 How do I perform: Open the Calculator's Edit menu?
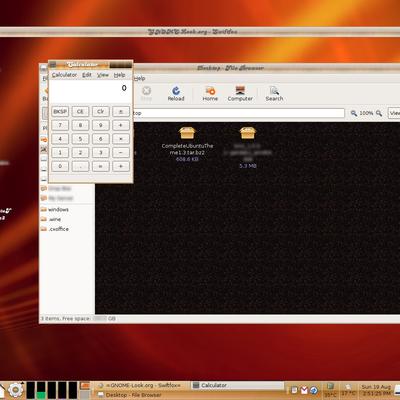coord(87,75)
